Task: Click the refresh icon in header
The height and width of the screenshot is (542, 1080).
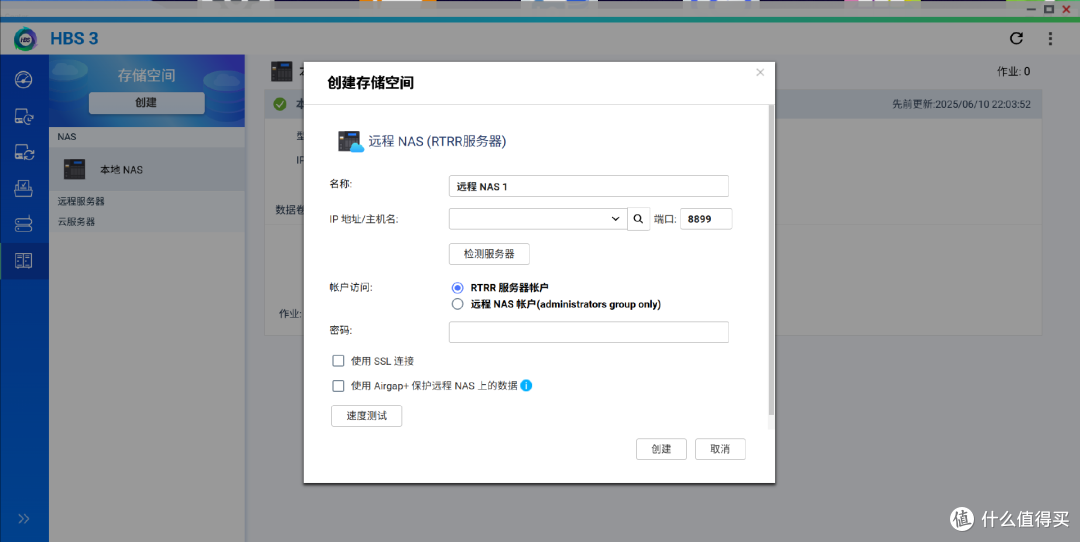Action: click(1016, 39)
